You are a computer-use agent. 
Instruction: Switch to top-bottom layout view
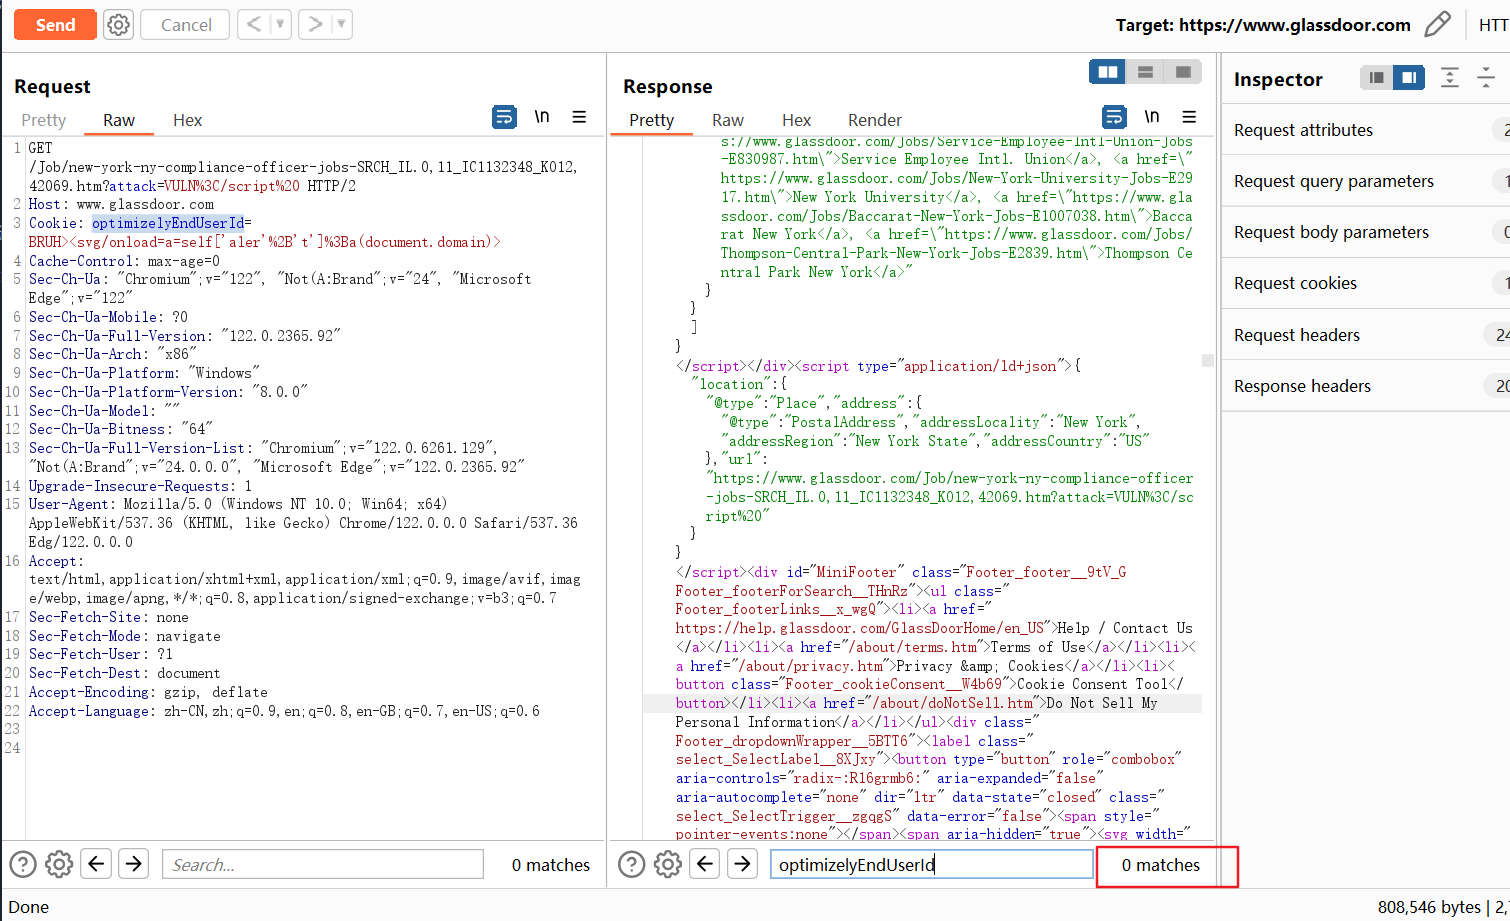coord(1145,72)
